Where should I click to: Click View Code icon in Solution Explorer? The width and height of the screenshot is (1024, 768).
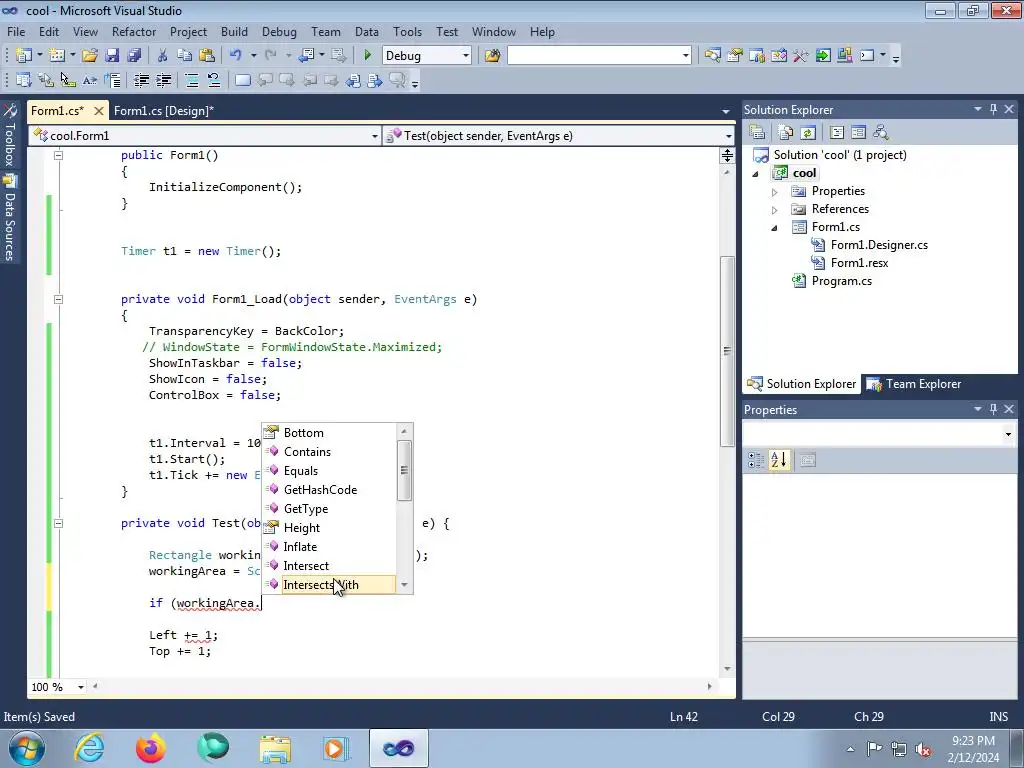pyautogui.click(x=837, y=133)
